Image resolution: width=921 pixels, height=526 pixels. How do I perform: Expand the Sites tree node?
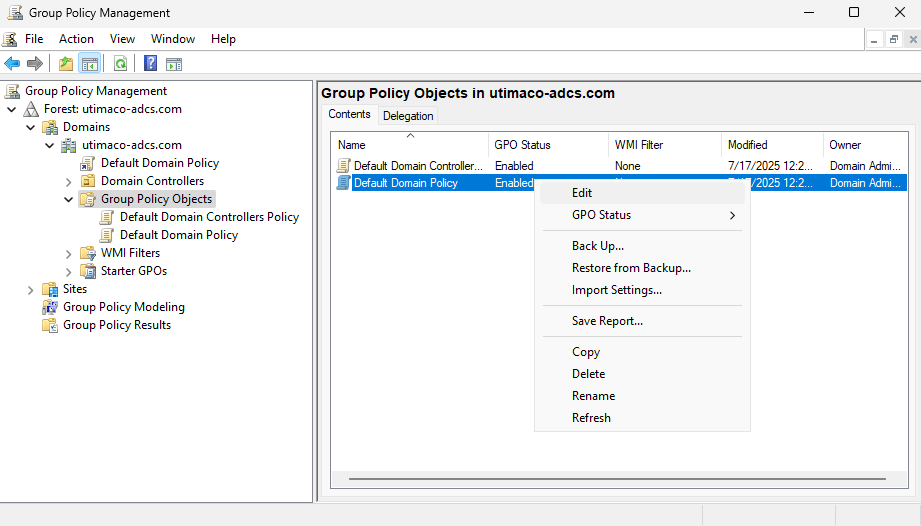30,289
